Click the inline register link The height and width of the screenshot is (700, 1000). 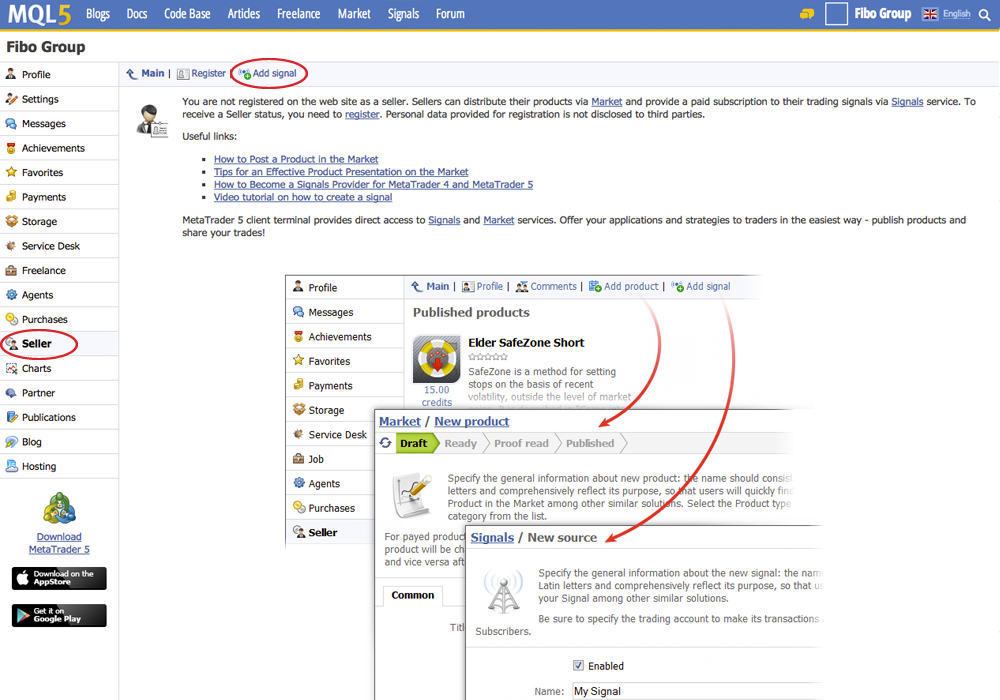[362, 114]
